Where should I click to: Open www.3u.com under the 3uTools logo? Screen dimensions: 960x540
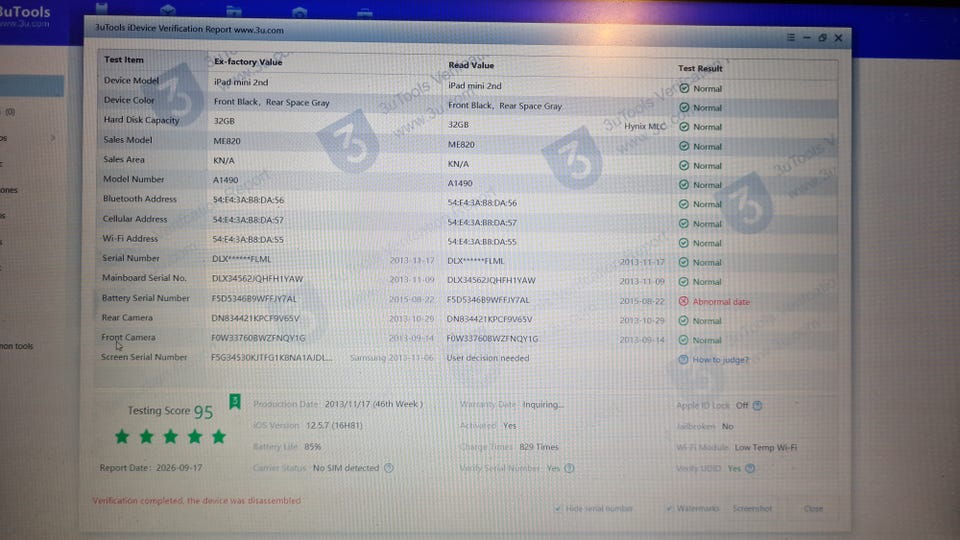[24, 24]
